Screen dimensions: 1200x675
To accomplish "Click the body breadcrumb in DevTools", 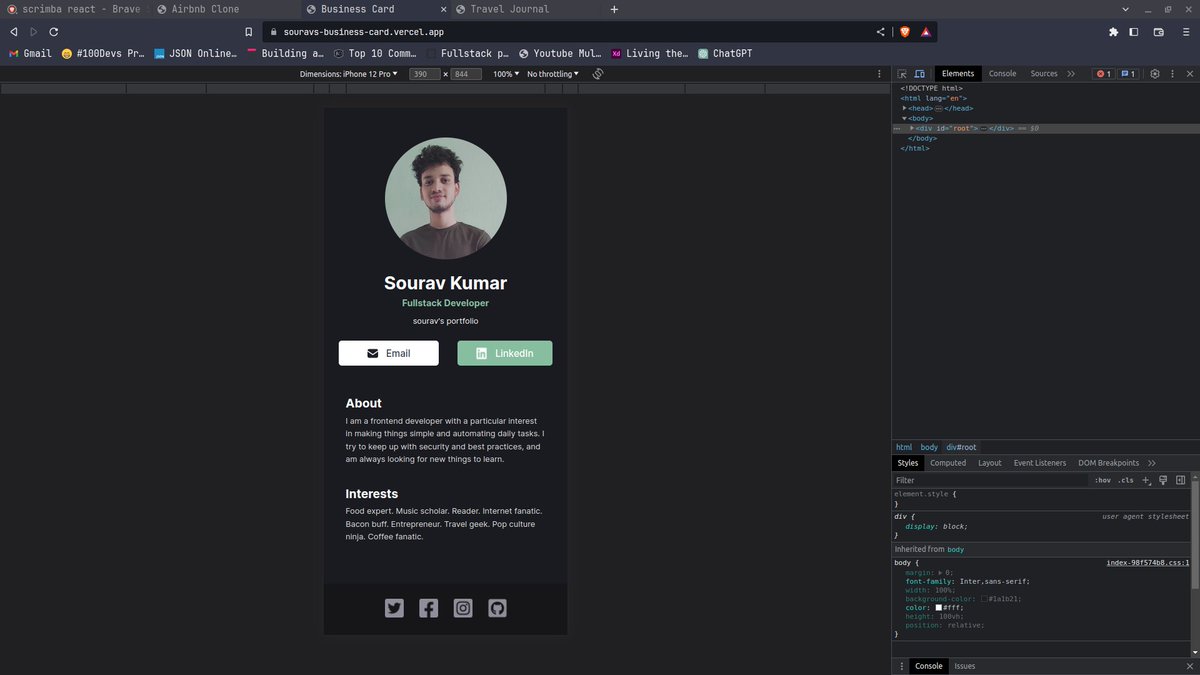I will click(x=929, y=447).
